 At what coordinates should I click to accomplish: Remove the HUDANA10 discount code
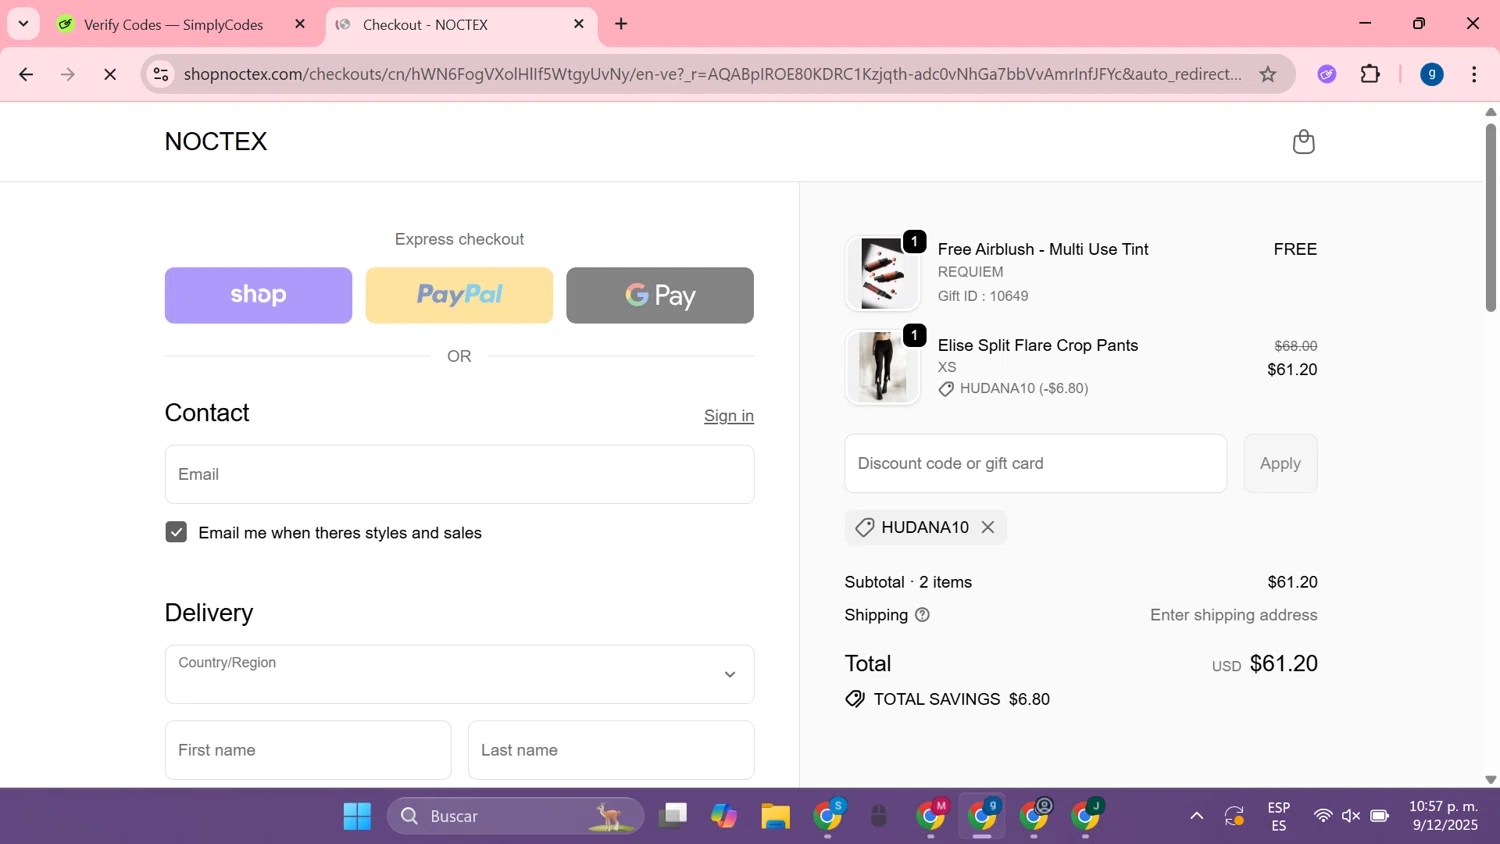(988, 527)
